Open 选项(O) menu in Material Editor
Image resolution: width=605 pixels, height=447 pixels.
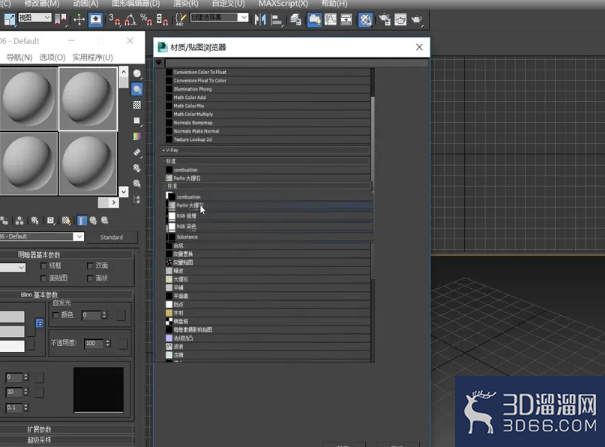52,57
